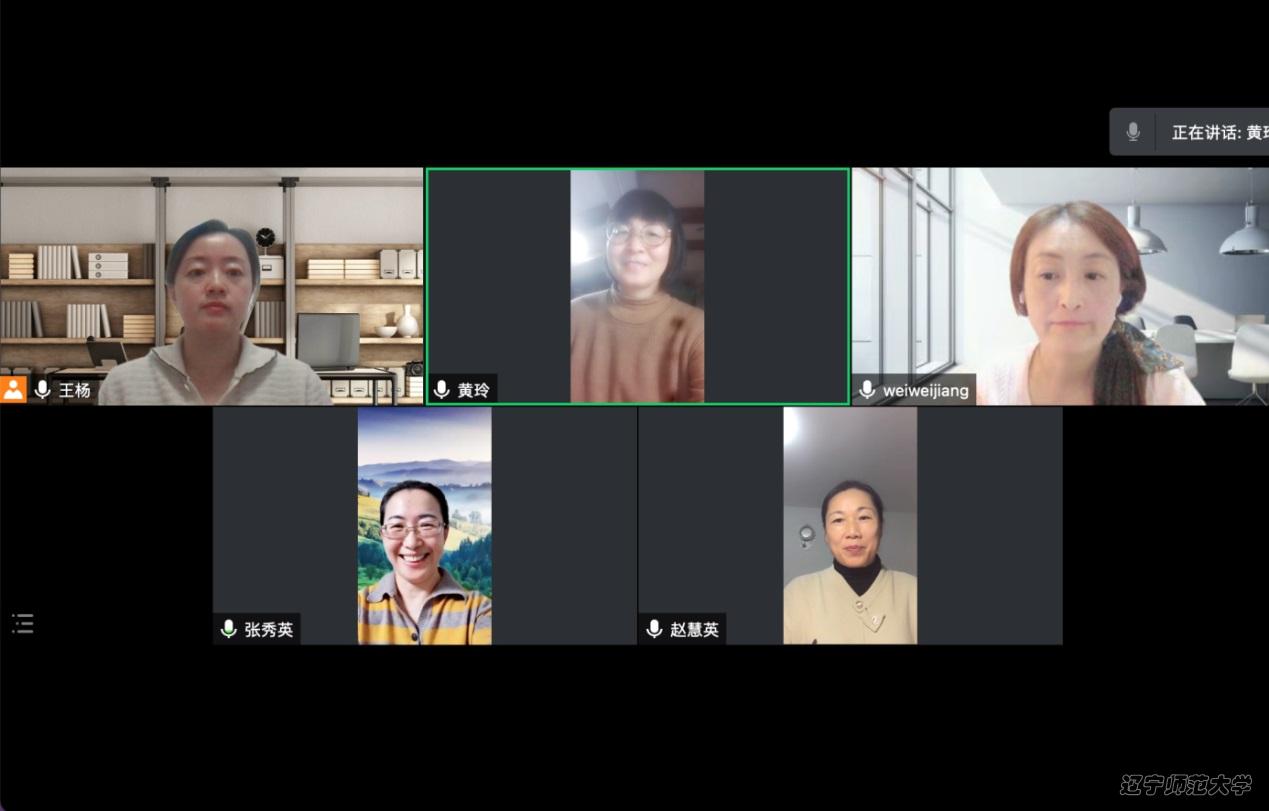Image resolution: width=1269 pixels, height=811 pixels.
Task: Click the microphone icon beside 张秀英
Action: 228,629
